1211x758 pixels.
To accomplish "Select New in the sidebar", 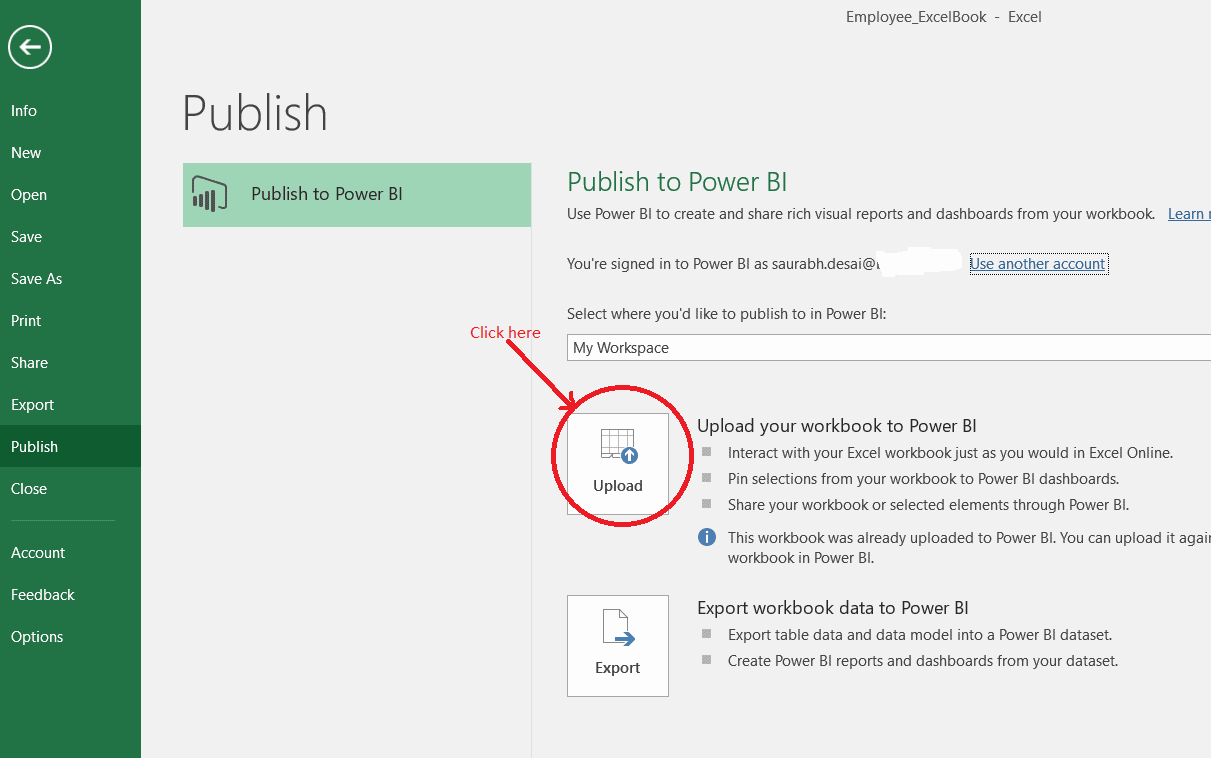I will (x=26, y=153).
